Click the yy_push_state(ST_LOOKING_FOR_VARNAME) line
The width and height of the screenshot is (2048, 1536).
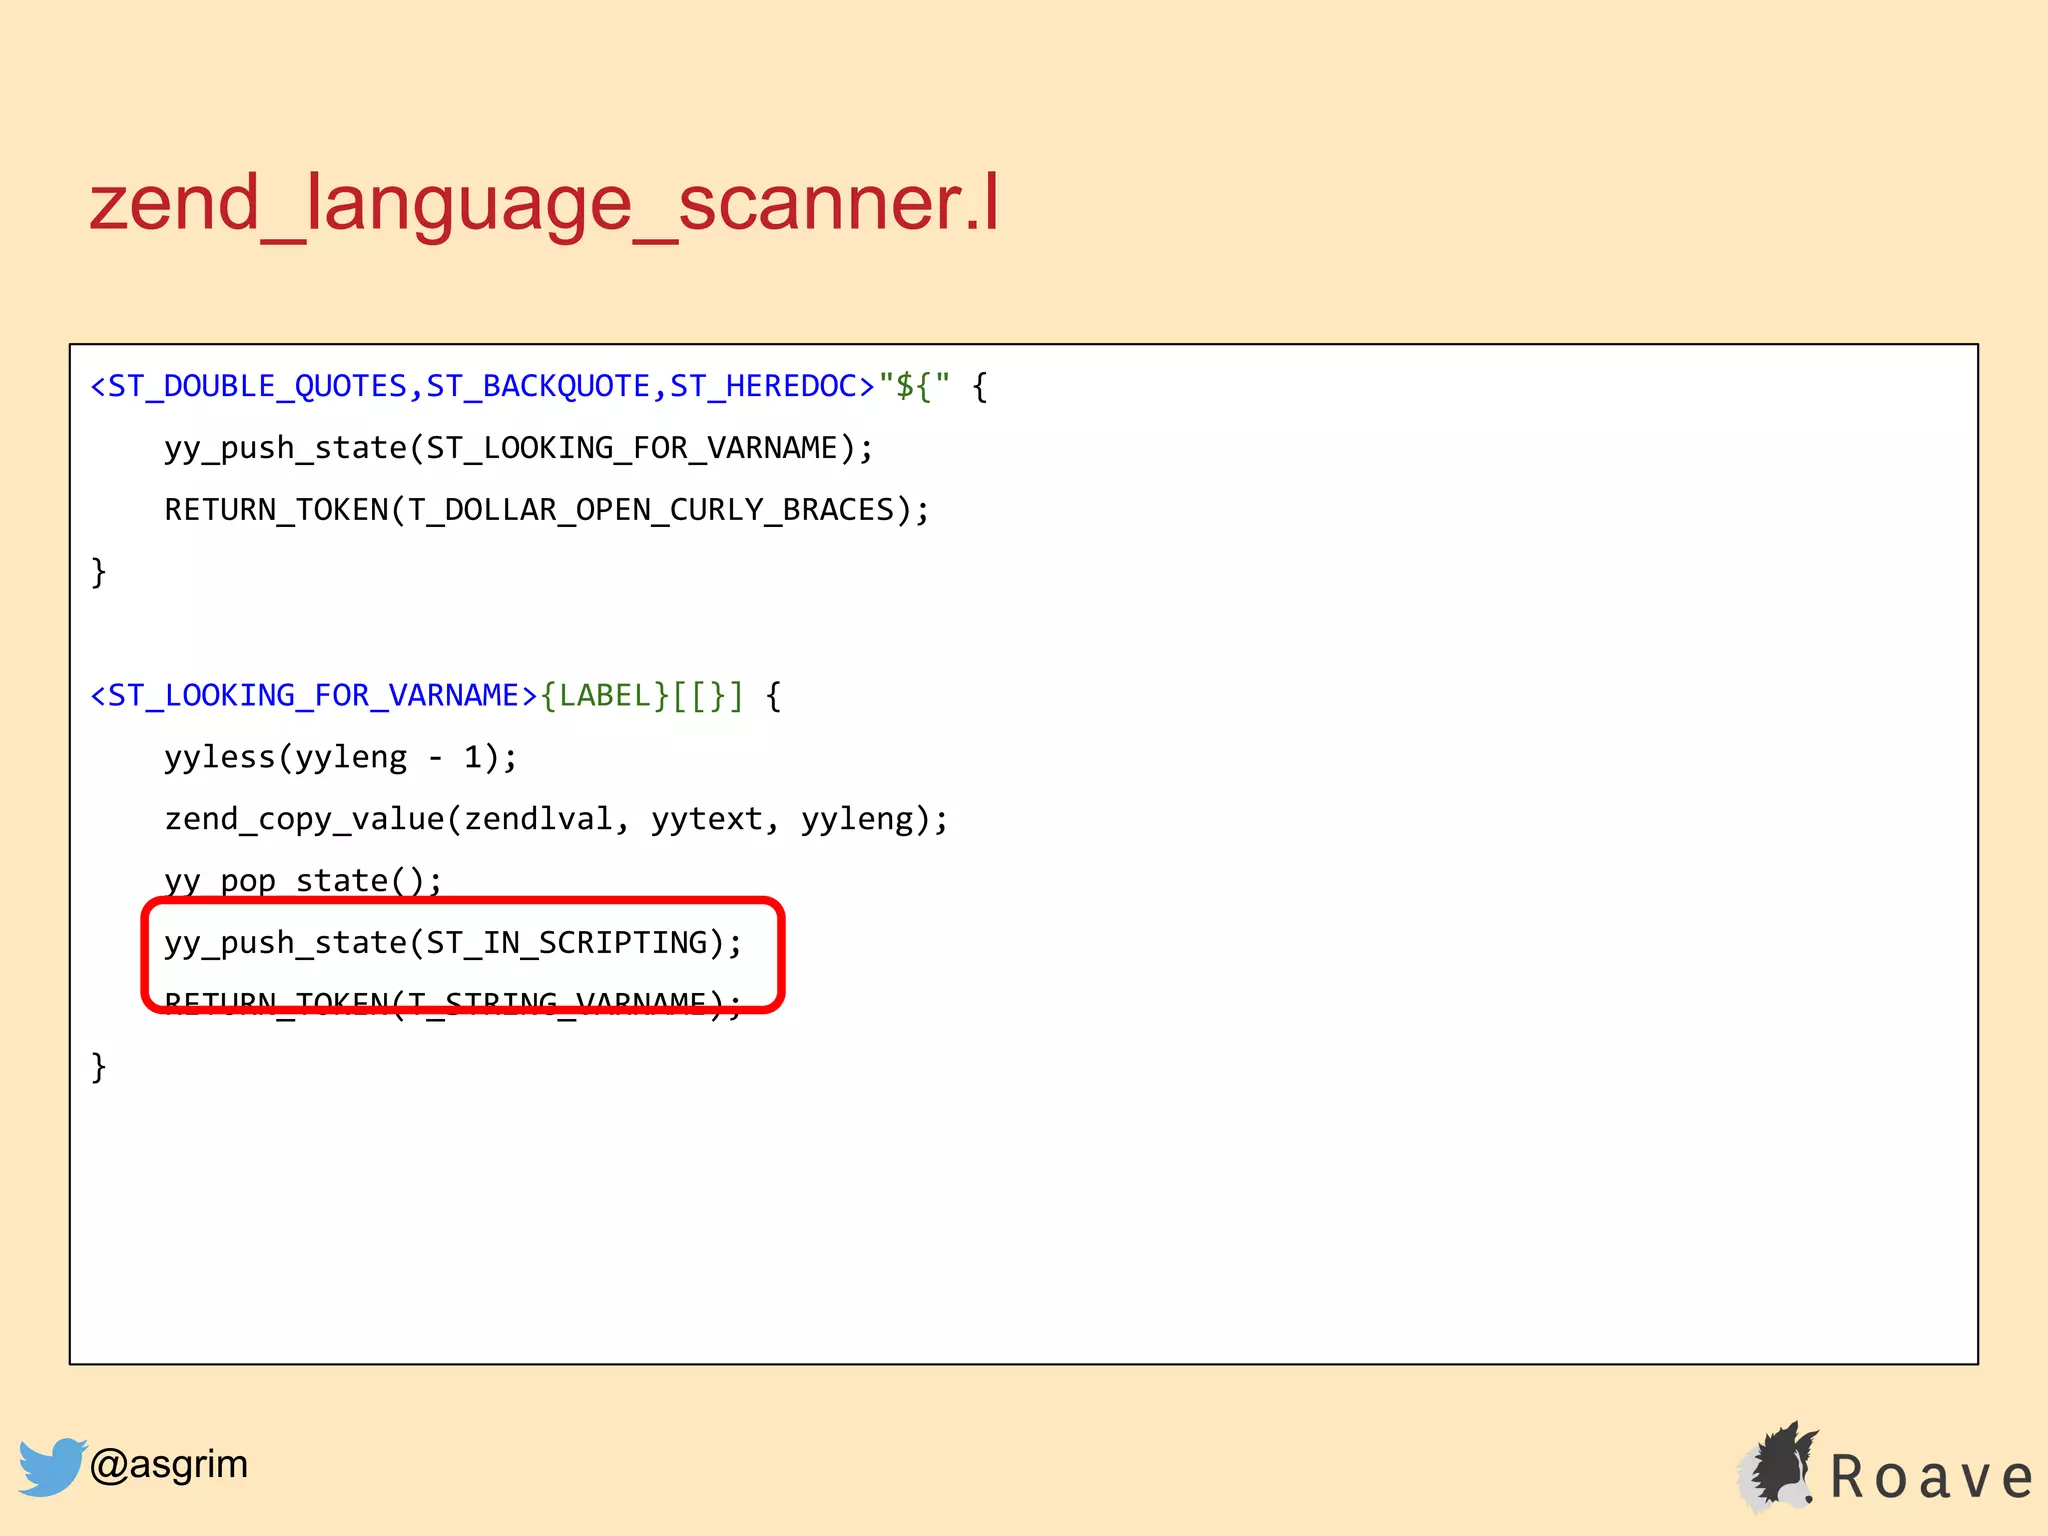(519, 448)
